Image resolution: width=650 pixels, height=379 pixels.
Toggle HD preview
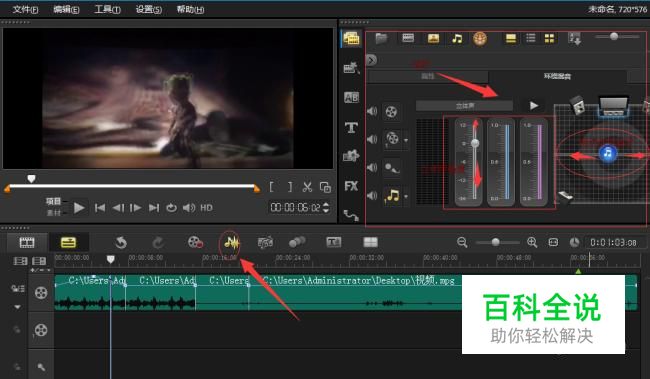click(206, 208)
